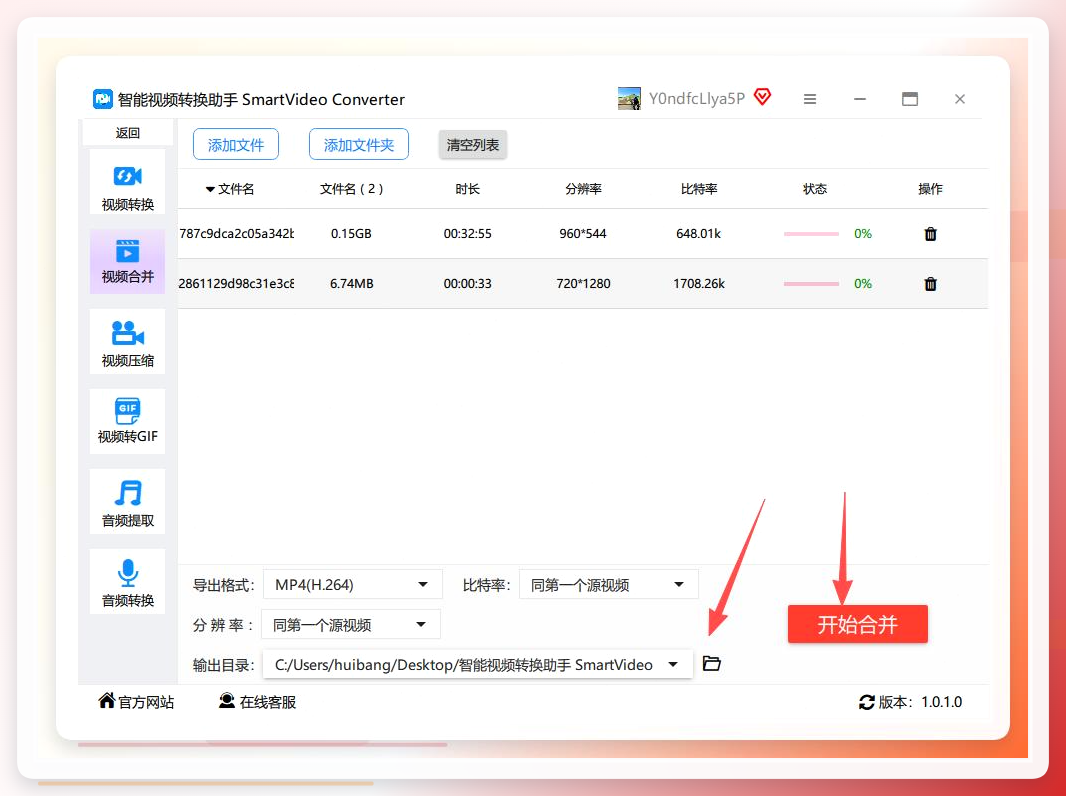This screenshot has height=796, width=1066.
Task: Expand the 输出目录 output path dropdown
Action: coord(477,665)
